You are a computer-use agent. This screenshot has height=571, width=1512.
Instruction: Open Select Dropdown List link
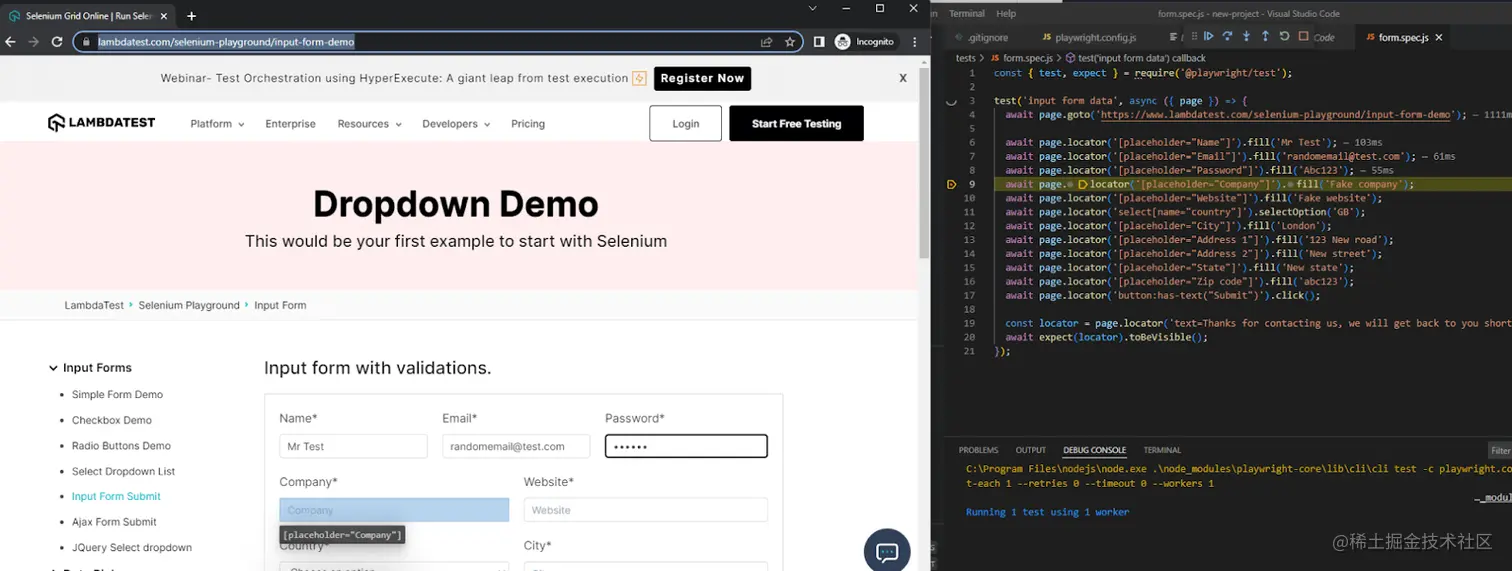point(123,471)
